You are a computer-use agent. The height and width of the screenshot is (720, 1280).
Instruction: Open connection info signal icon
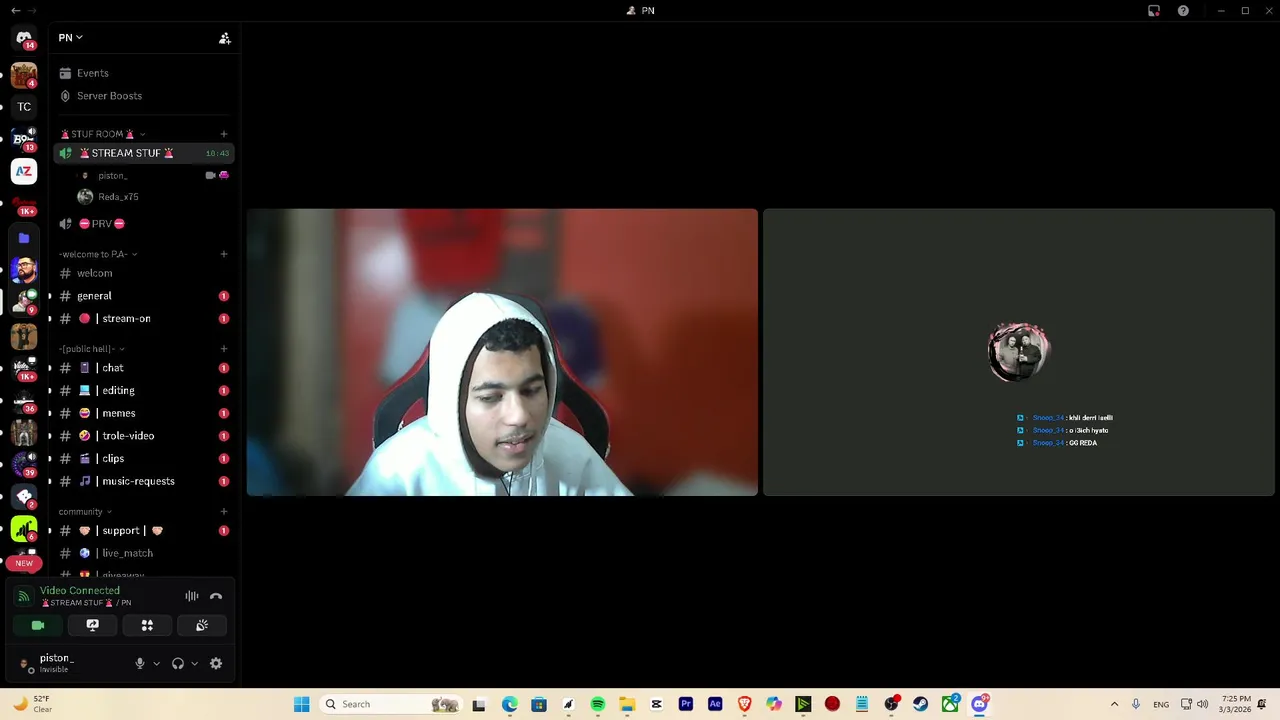[24, 596]
